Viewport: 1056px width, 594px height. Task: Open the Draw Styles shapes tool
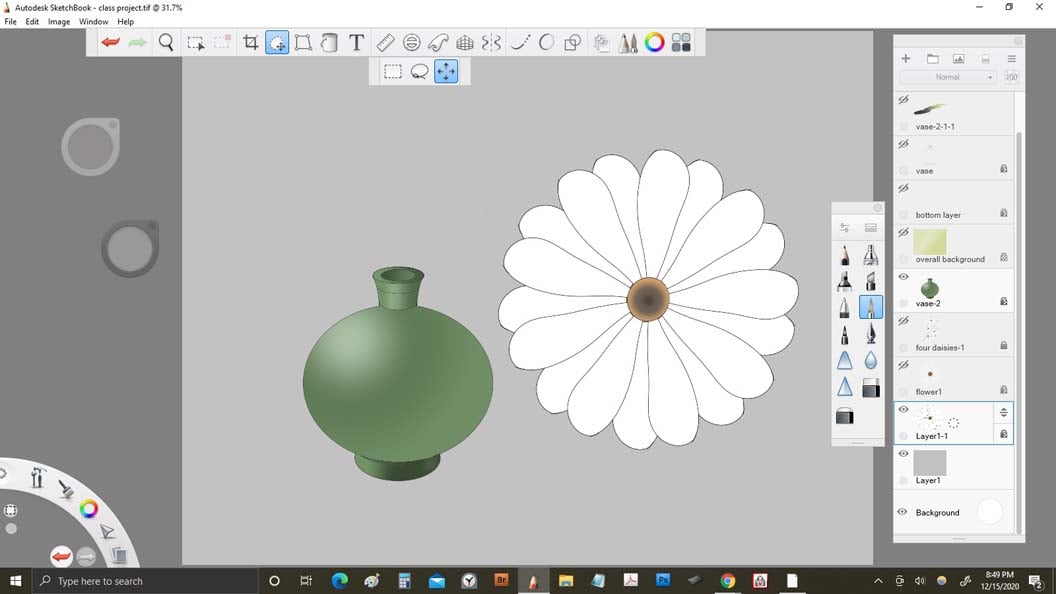572,42
